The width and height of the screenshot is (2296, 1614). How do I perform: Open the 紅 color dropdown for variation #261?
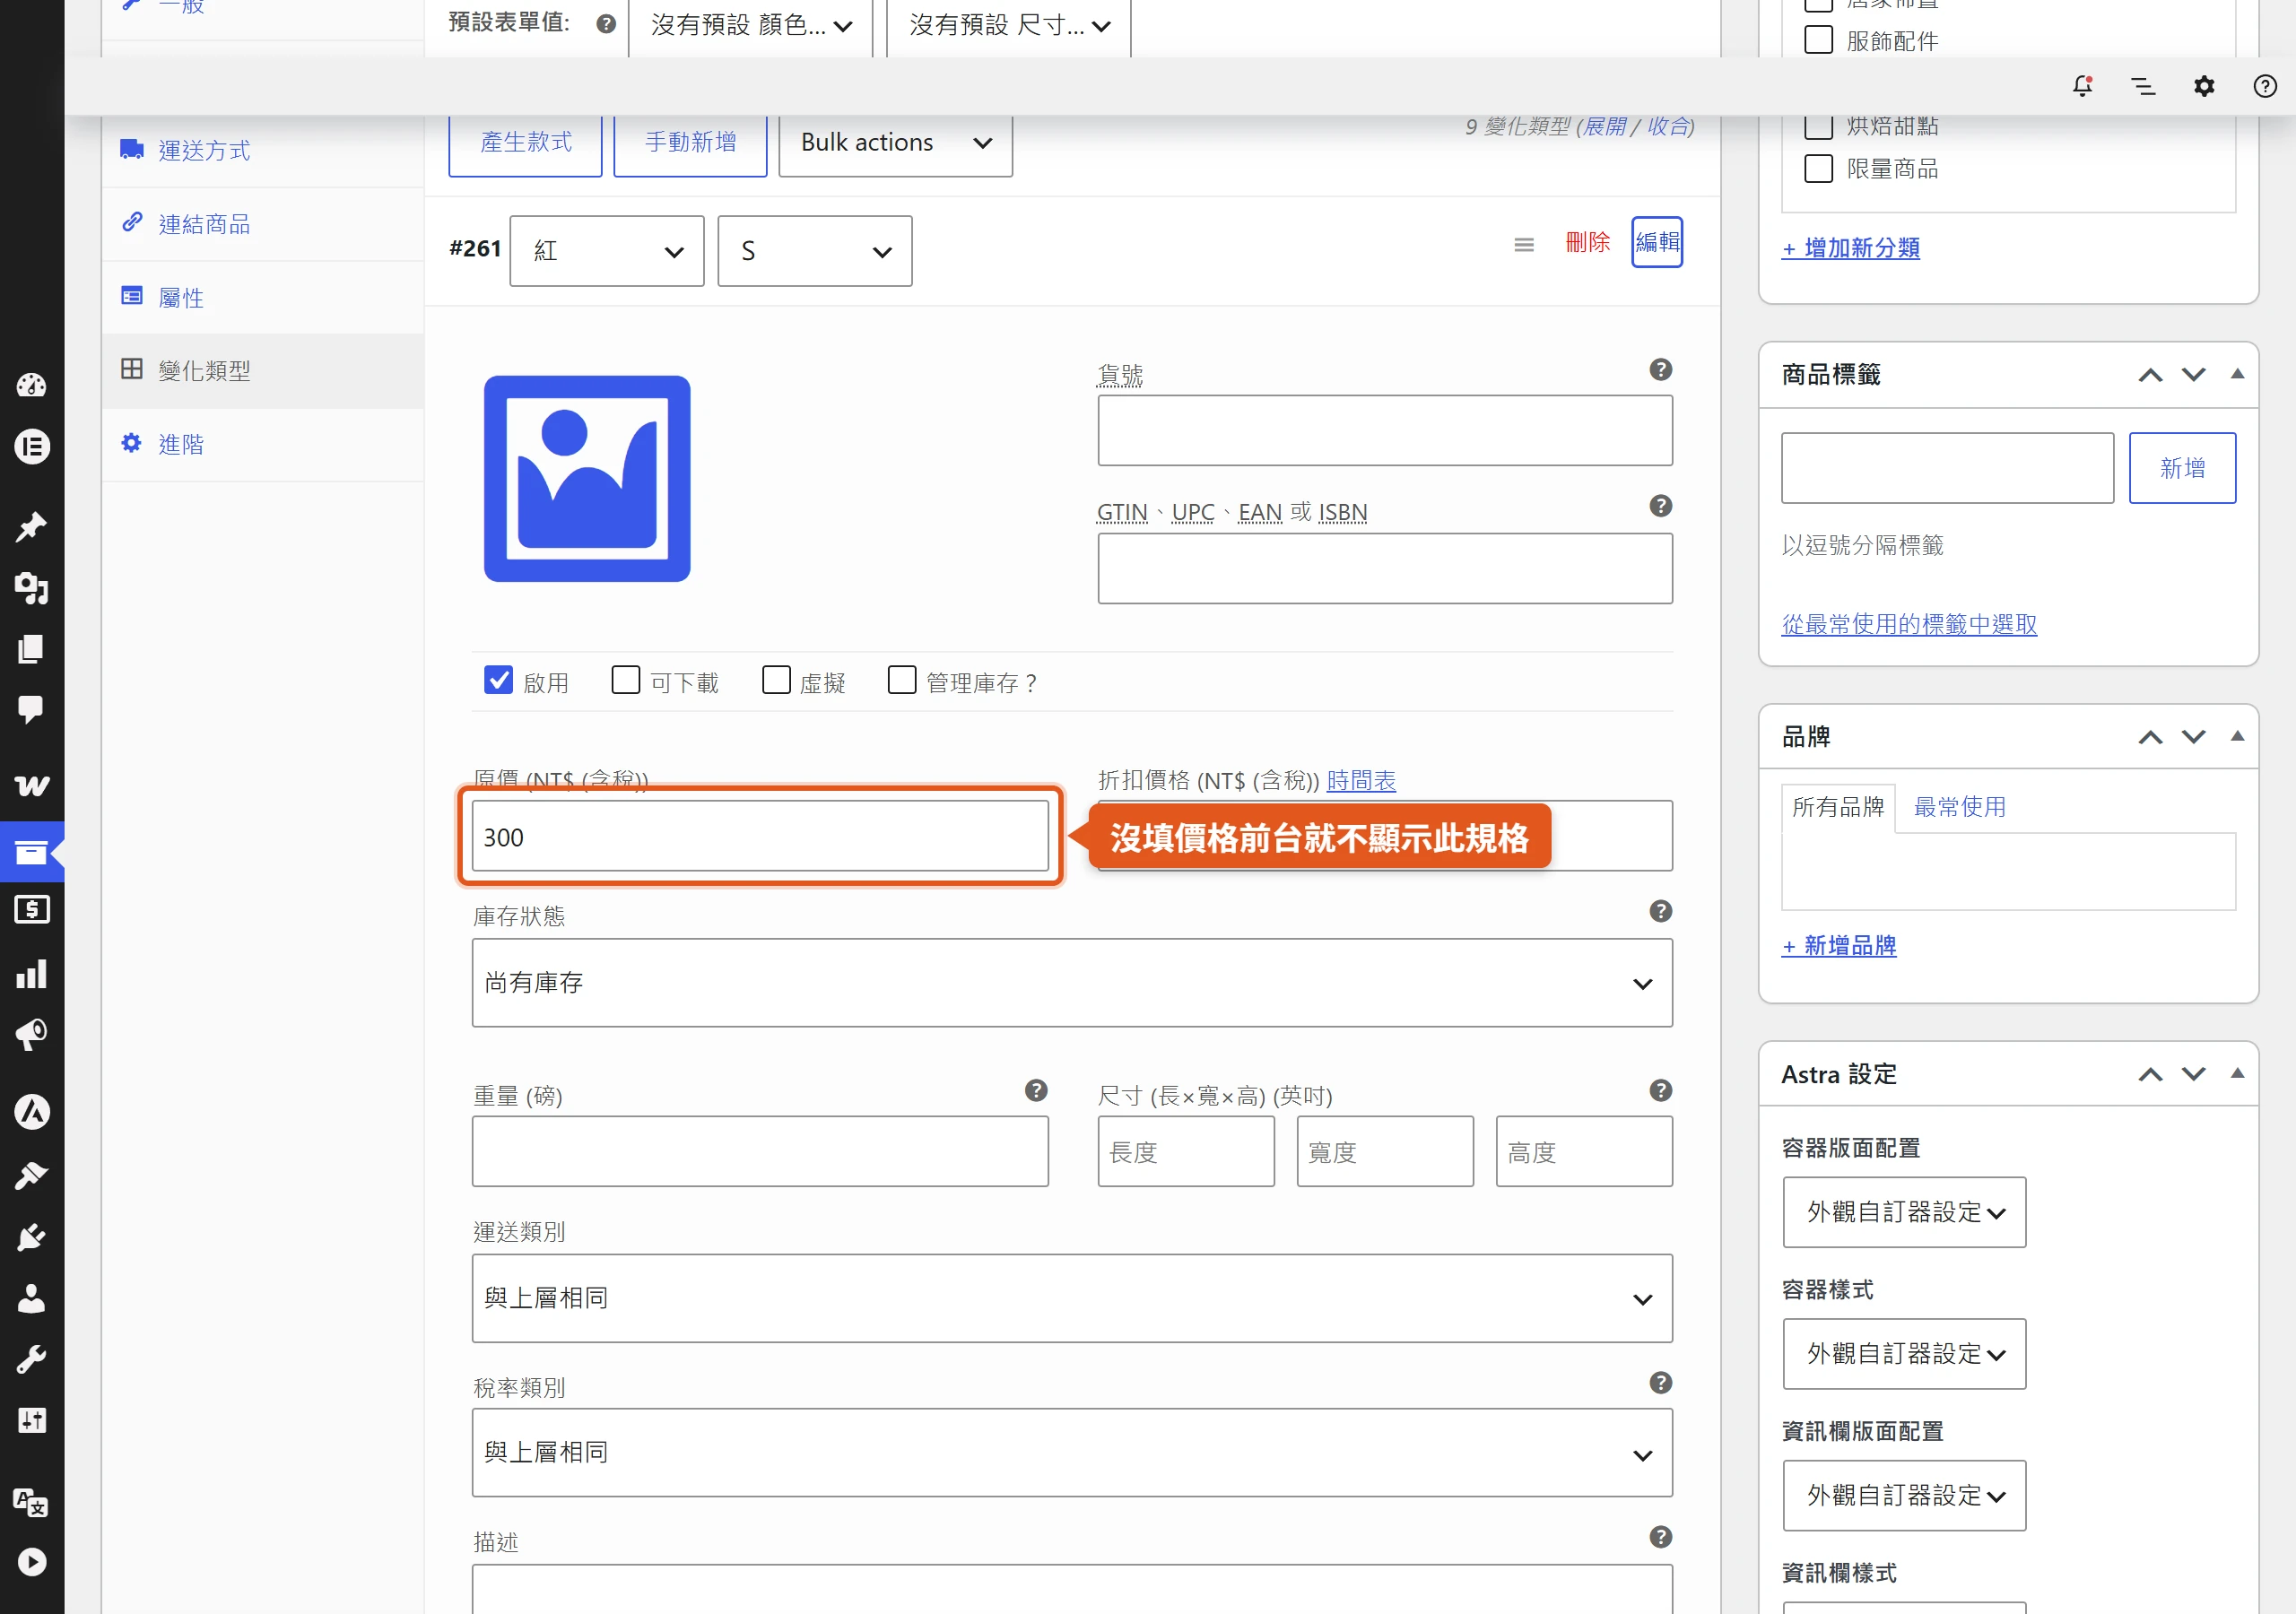click(x=607, y=251)
